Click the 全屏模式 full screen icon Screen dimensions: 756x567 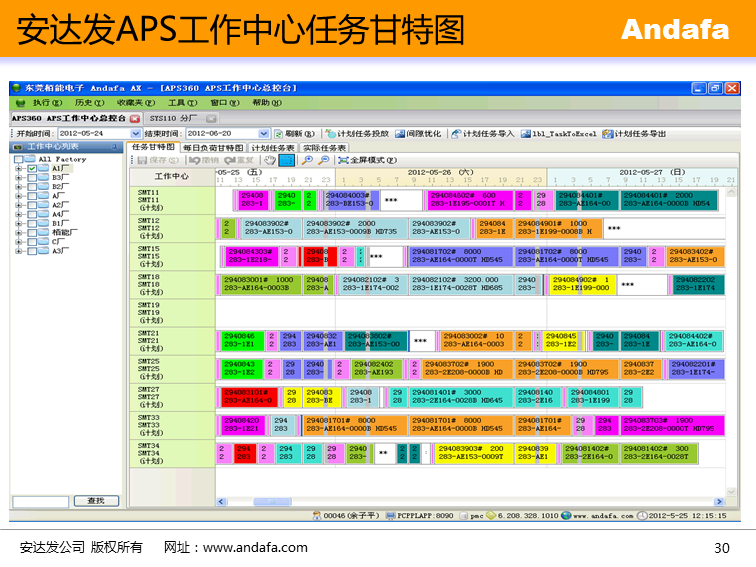coord(343,160)
